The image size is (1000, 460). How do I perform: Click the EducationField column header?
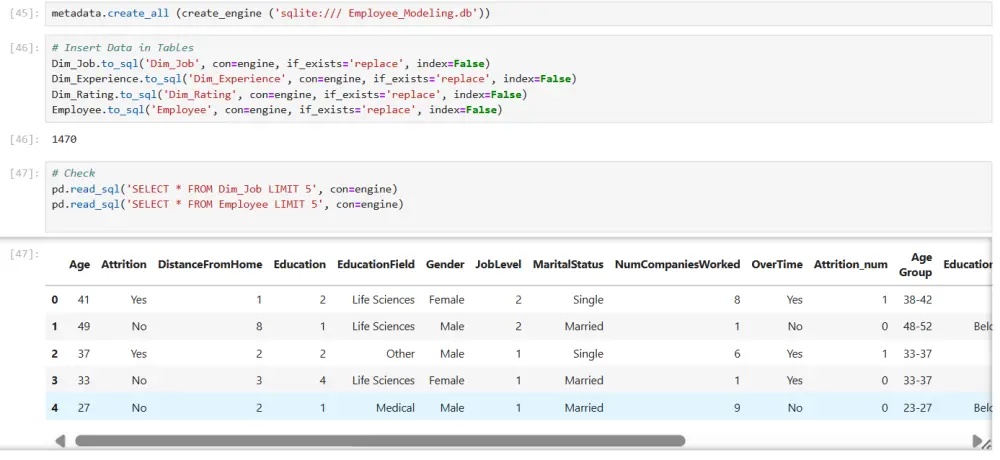(375, 265)
